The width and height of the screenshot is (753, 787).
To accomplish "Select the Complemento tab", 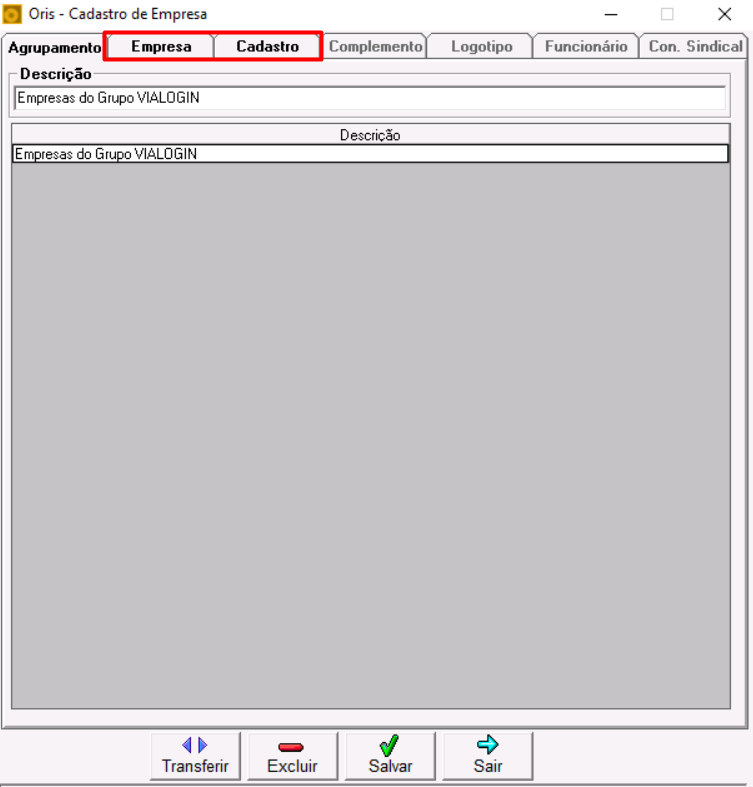I will tap(375, 47).
